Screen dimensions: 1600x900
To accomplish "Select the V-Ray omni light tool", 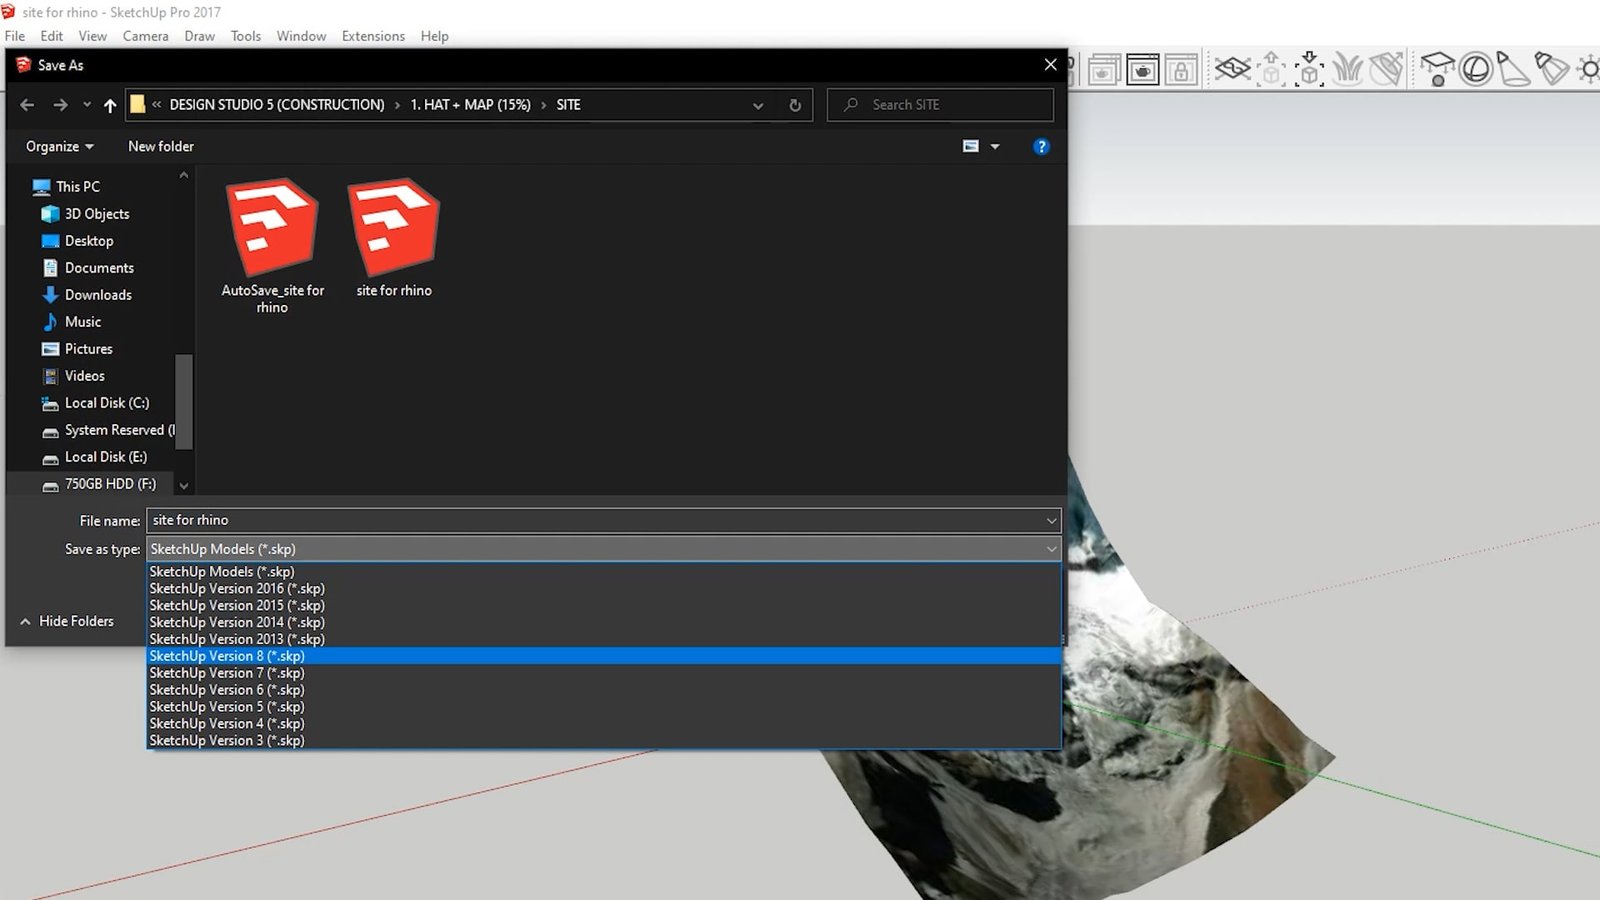I will (x=1589, y=69).
